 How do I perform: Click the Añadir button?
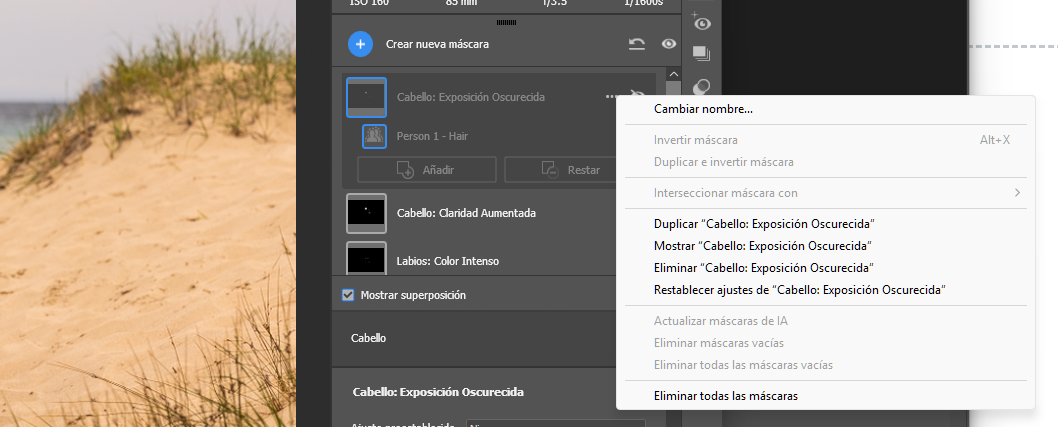[x=426, y=170]
